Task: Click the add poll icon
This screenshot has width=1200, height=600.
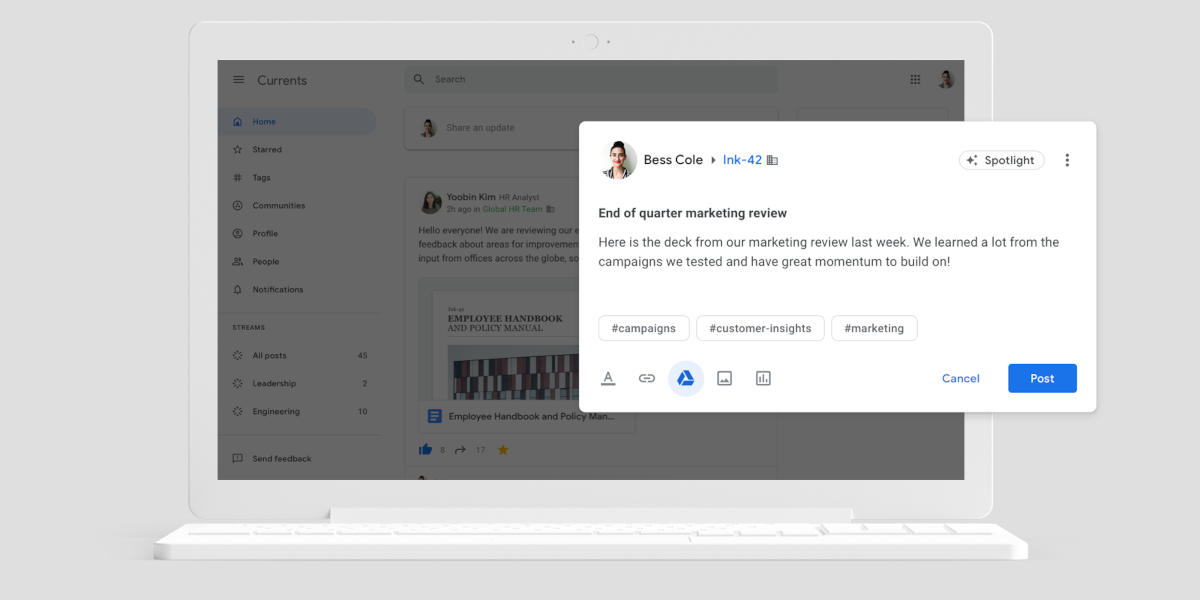Action: click(763, 378)
